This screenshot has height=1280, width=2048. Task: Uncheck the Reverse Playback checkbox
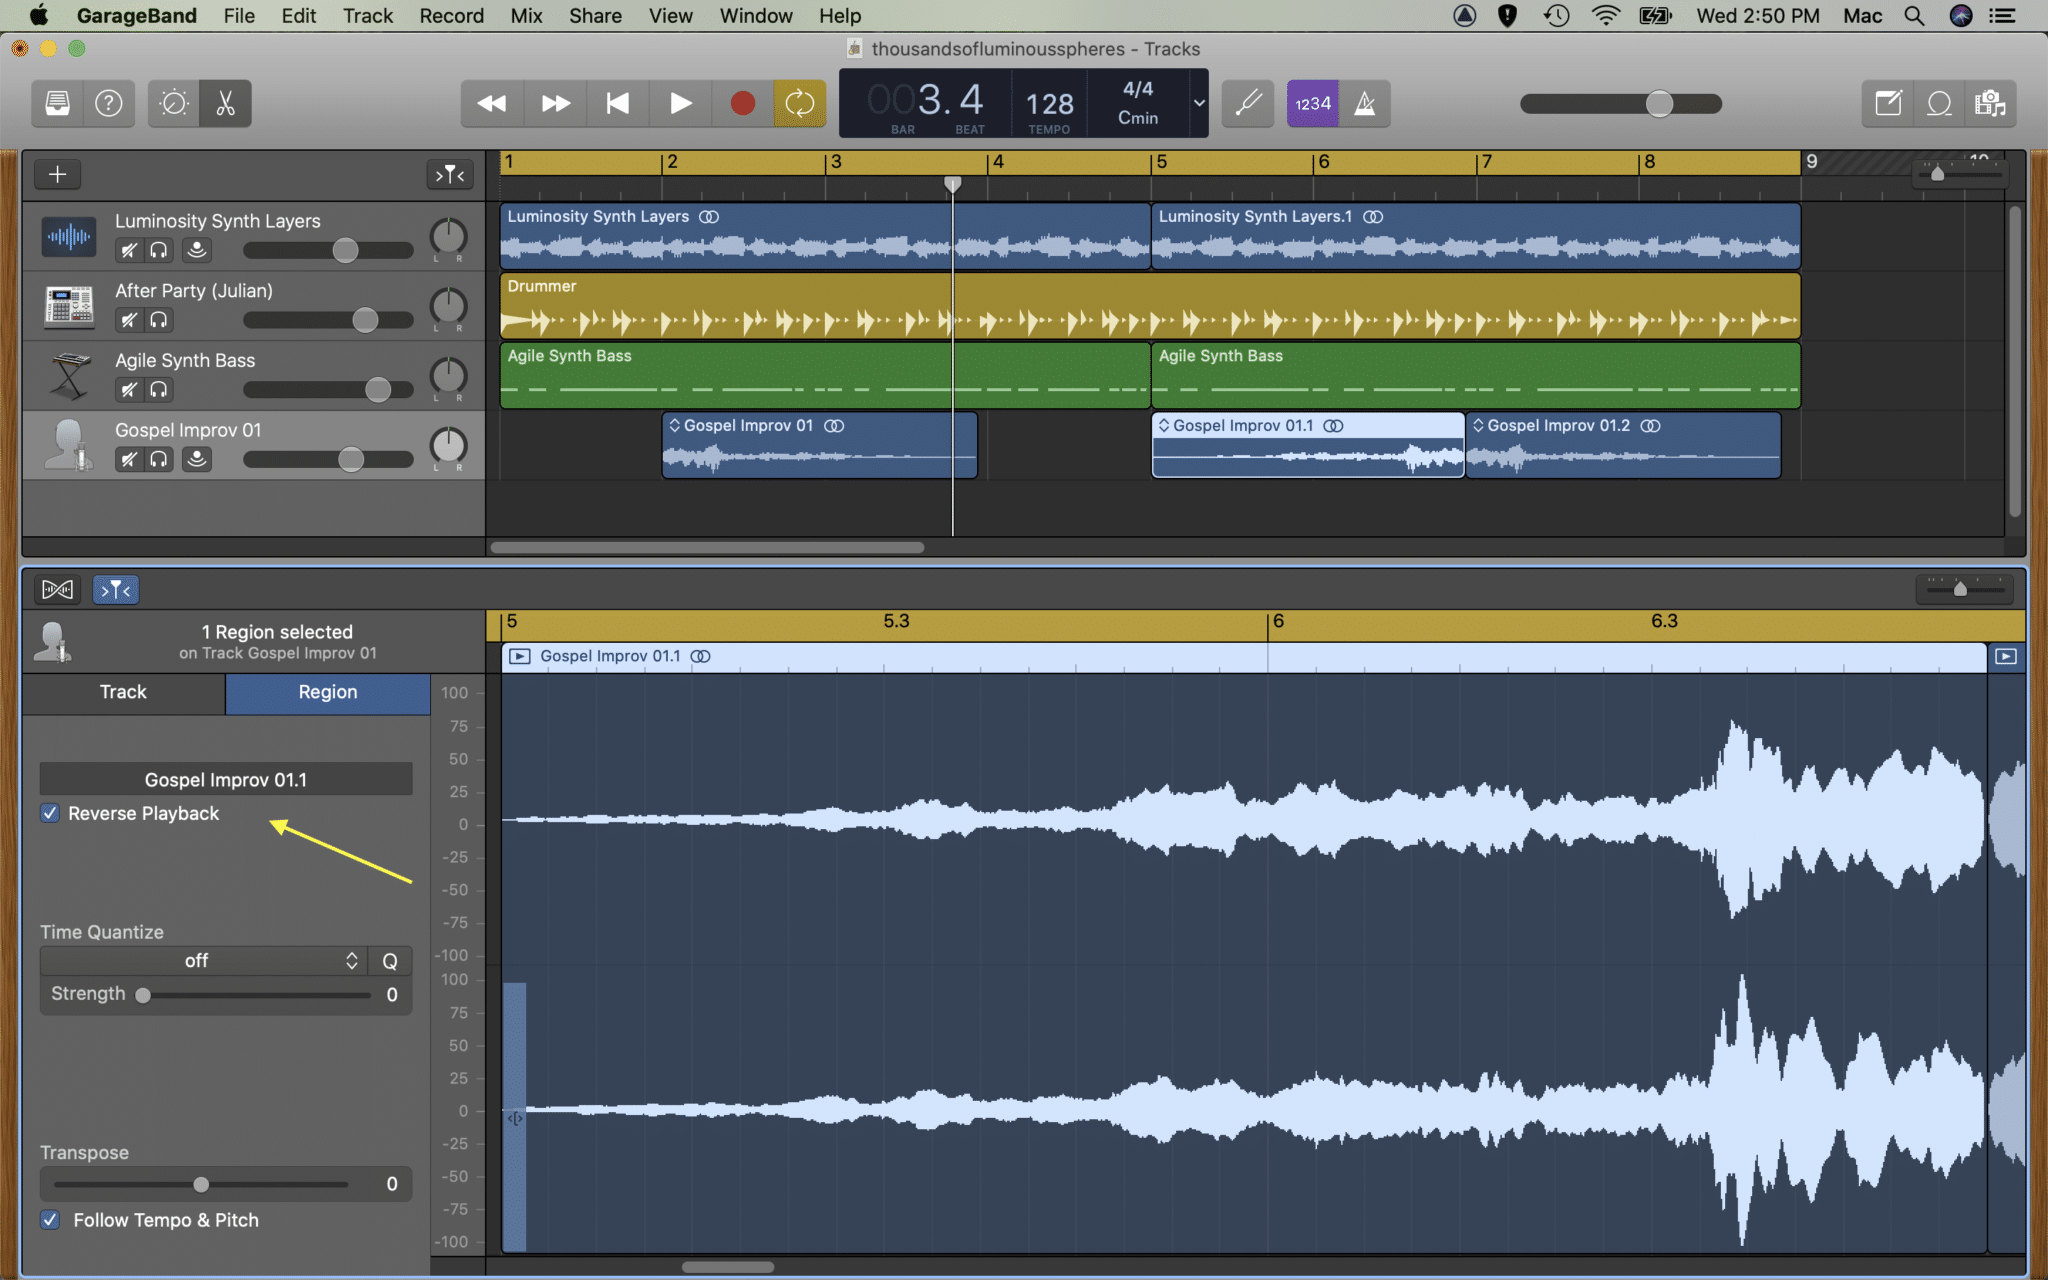50,813
